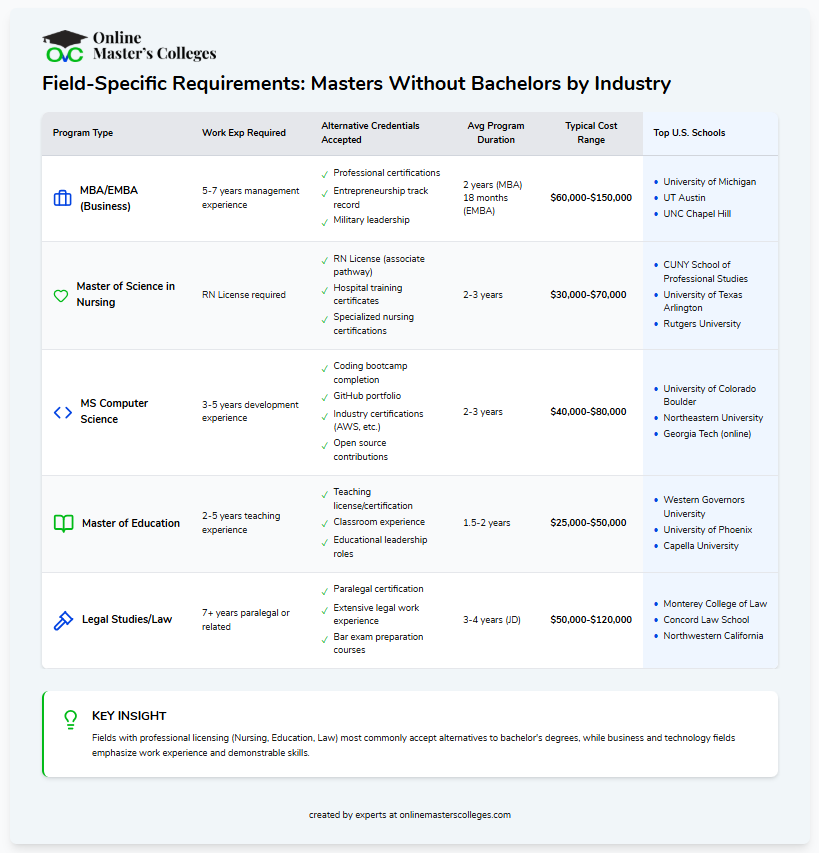Click Western Governors University entry
The width and height of the screenshot is (819, 853).
tap(704, 506)
